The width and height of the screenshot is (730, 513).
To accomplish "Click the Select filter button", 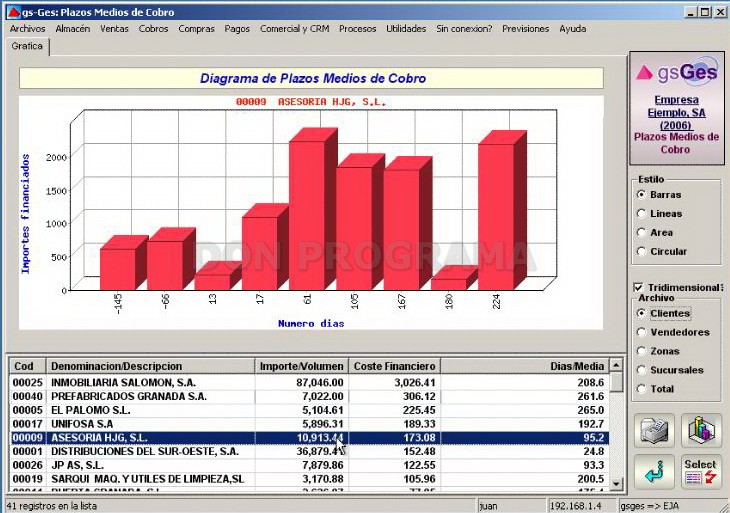I will pyautogui.click(x=701, y=472).
